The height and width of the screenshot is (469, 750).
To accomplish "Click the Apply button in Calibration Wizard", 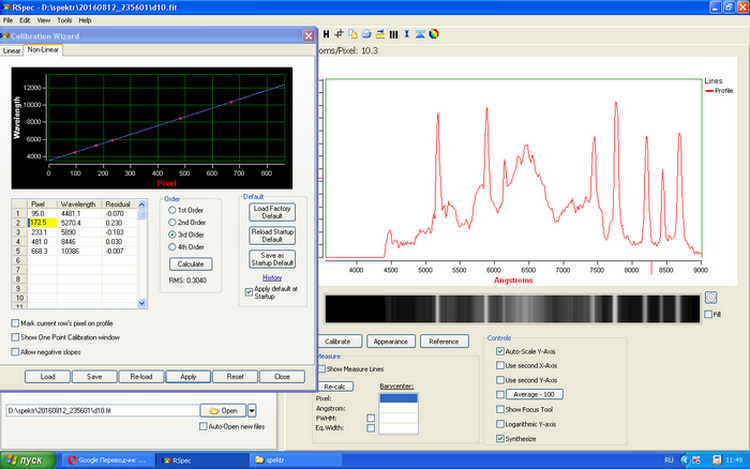I will pos(188,377).
